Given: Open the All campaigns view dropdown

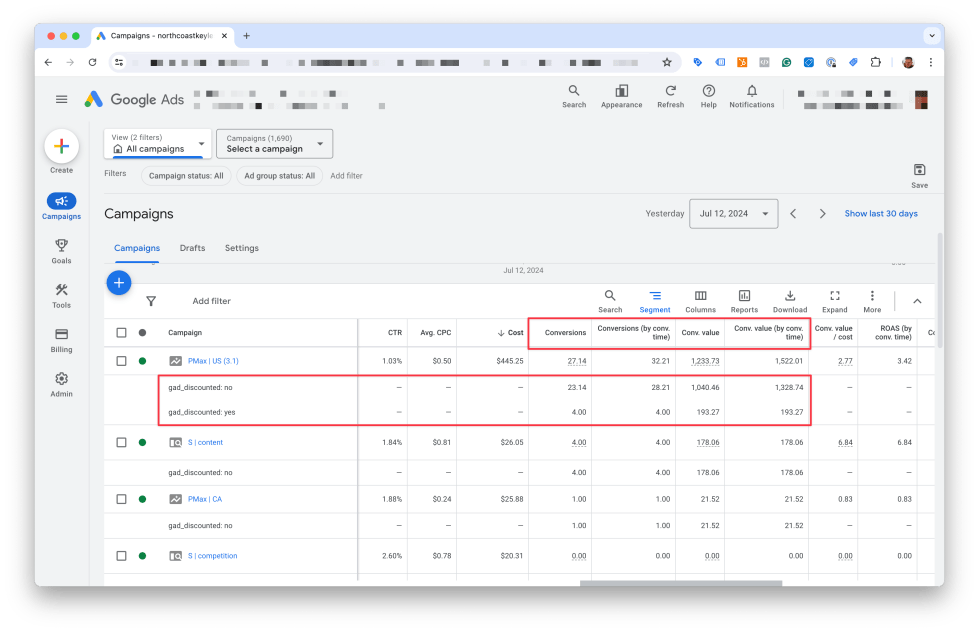Looking at the screenshot, I should [158, 144].
